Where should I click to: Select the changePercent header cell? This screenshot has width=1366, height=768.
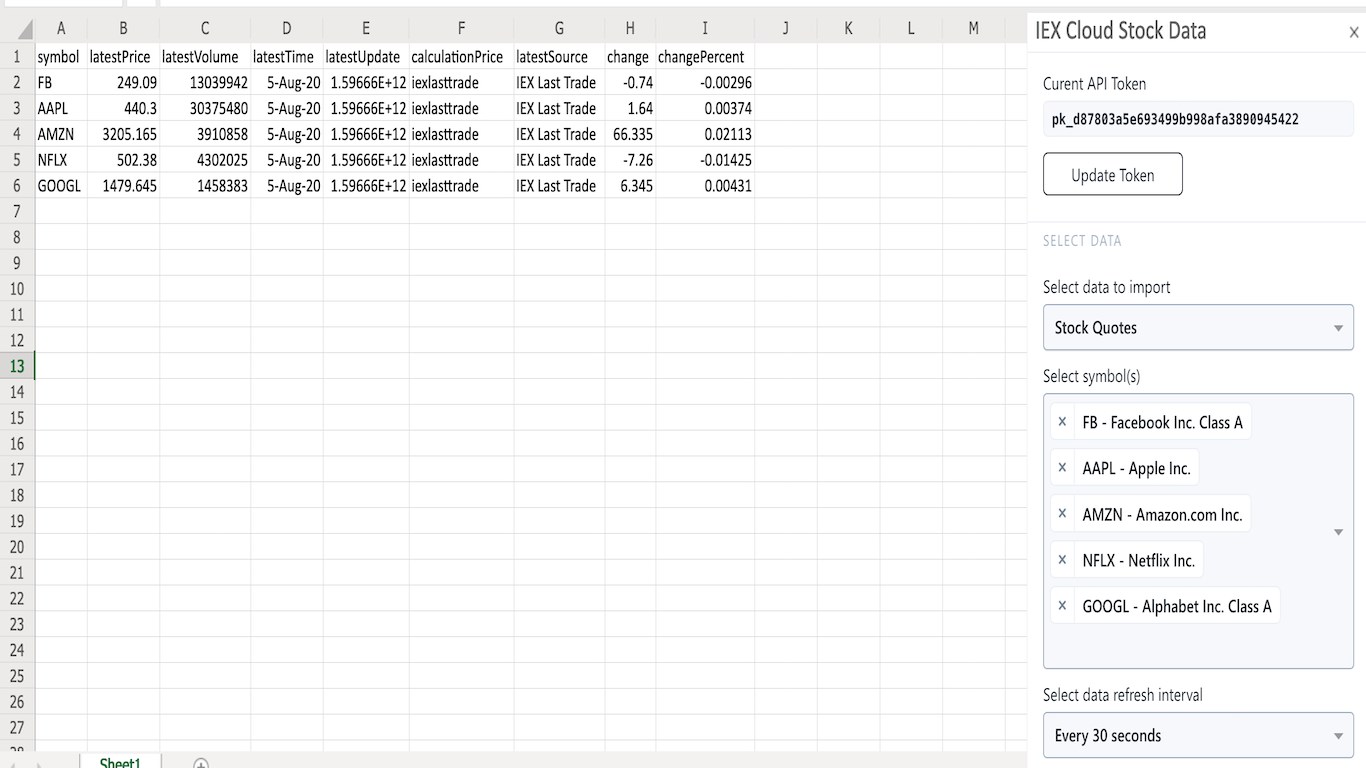tap(705, 57)
